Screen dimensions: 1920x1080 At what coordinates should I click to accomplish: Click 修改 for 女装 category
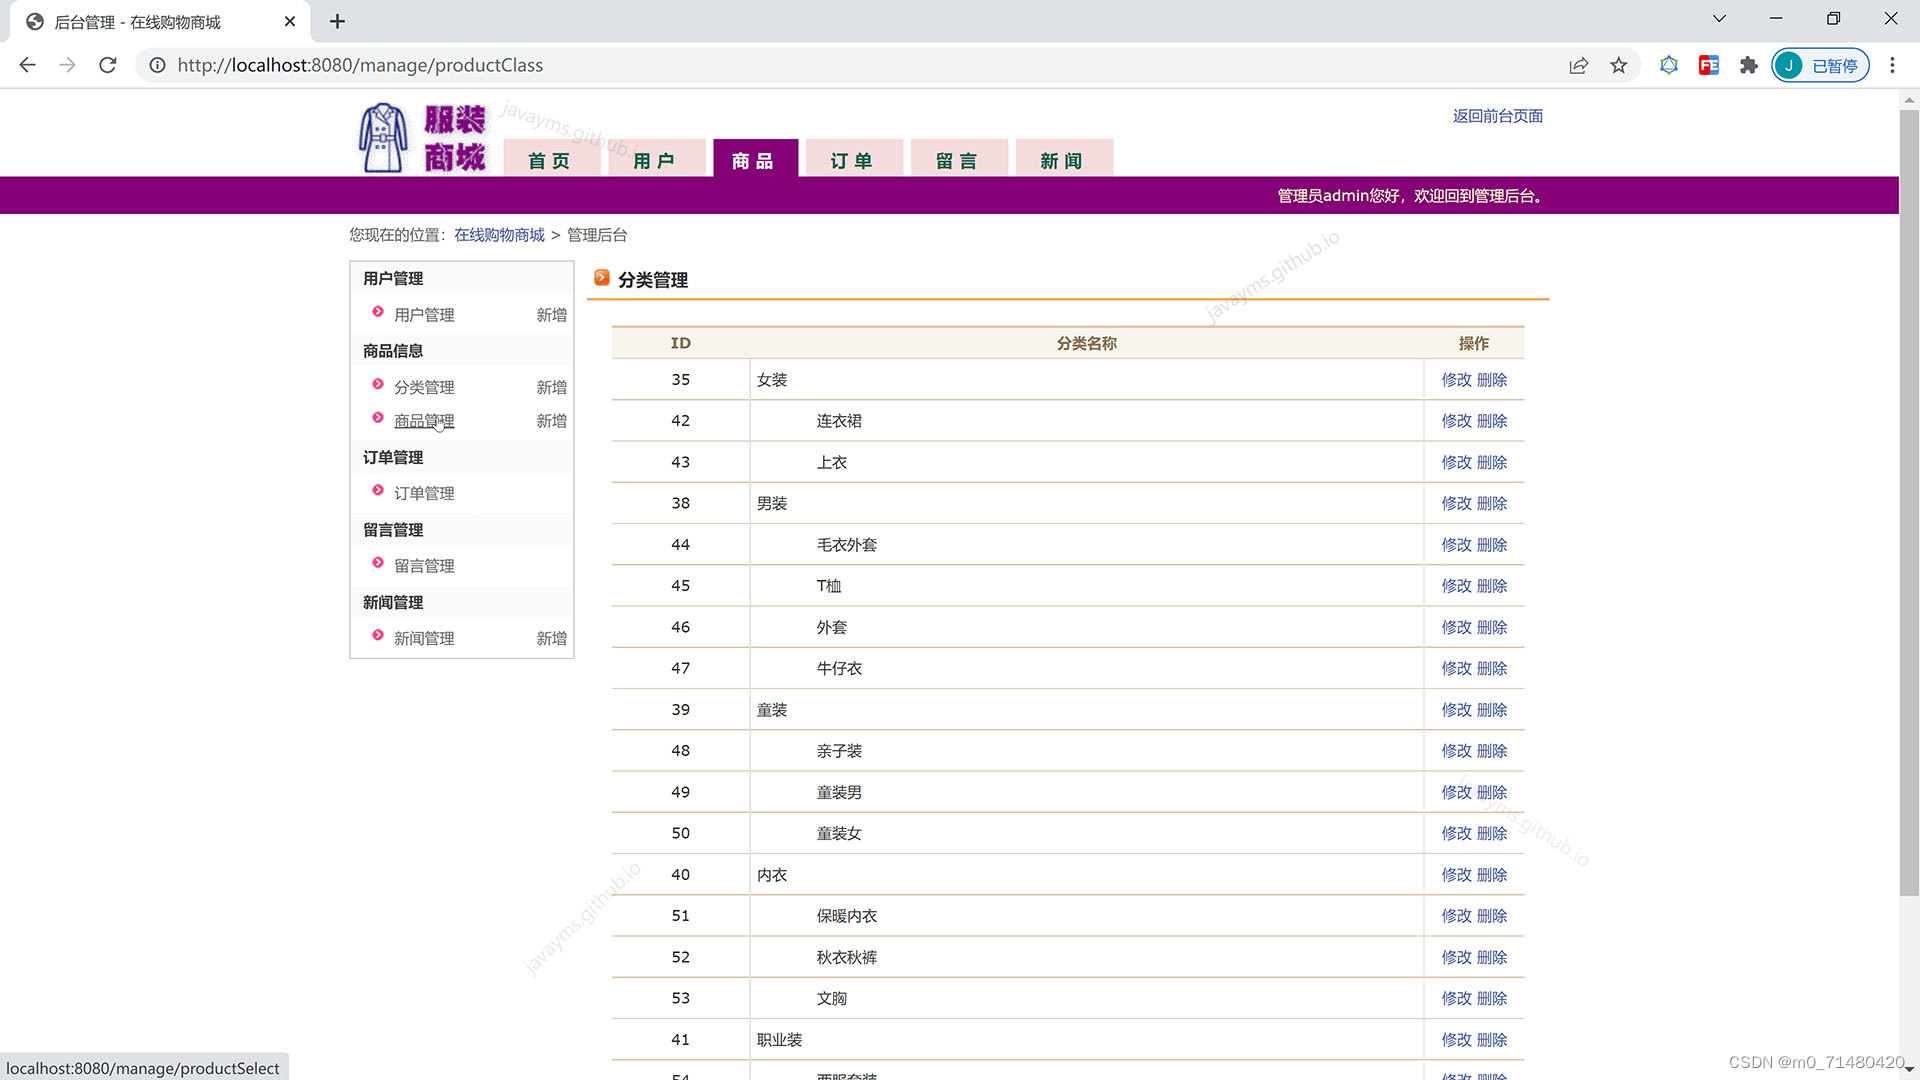tap(1456, 380)
